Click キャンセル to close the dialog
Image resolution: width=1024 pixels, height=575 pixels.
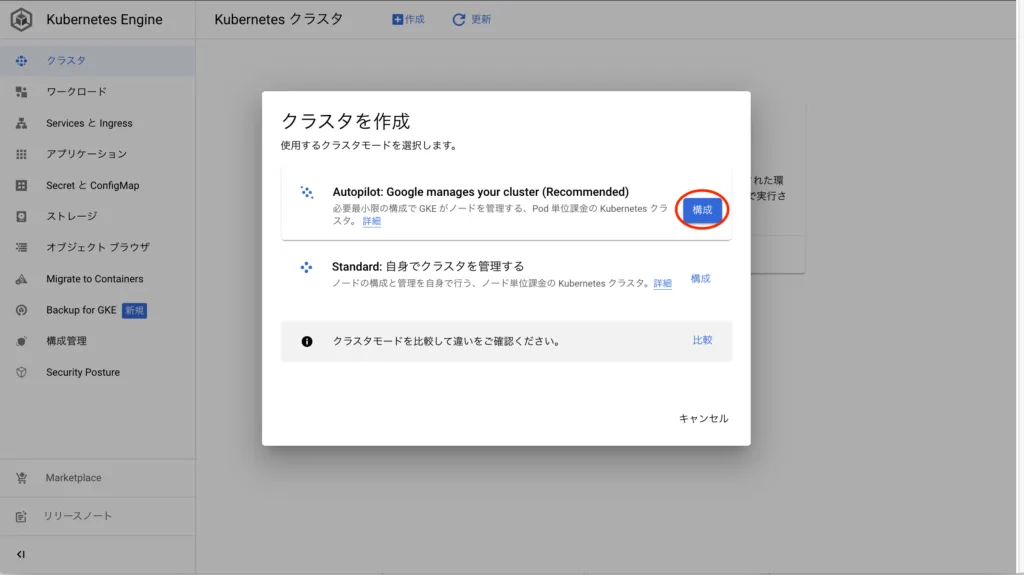(703, 419)
